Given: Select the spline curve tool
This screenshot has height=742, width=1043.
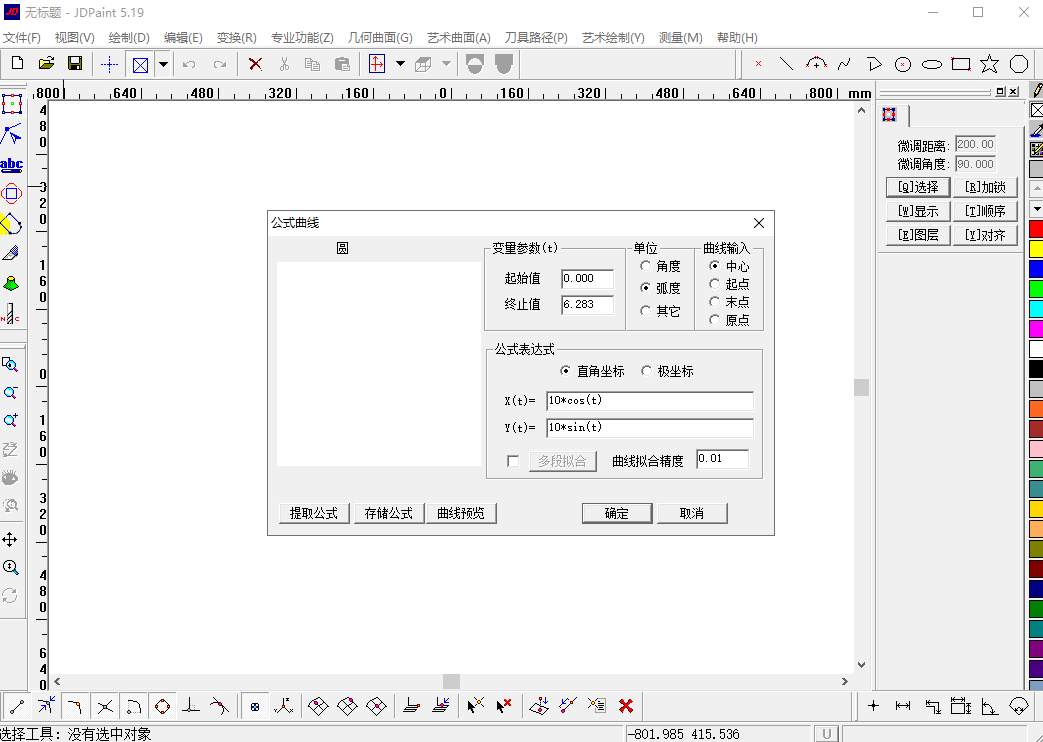Looking at the screenshot, I should coord(844,64).
